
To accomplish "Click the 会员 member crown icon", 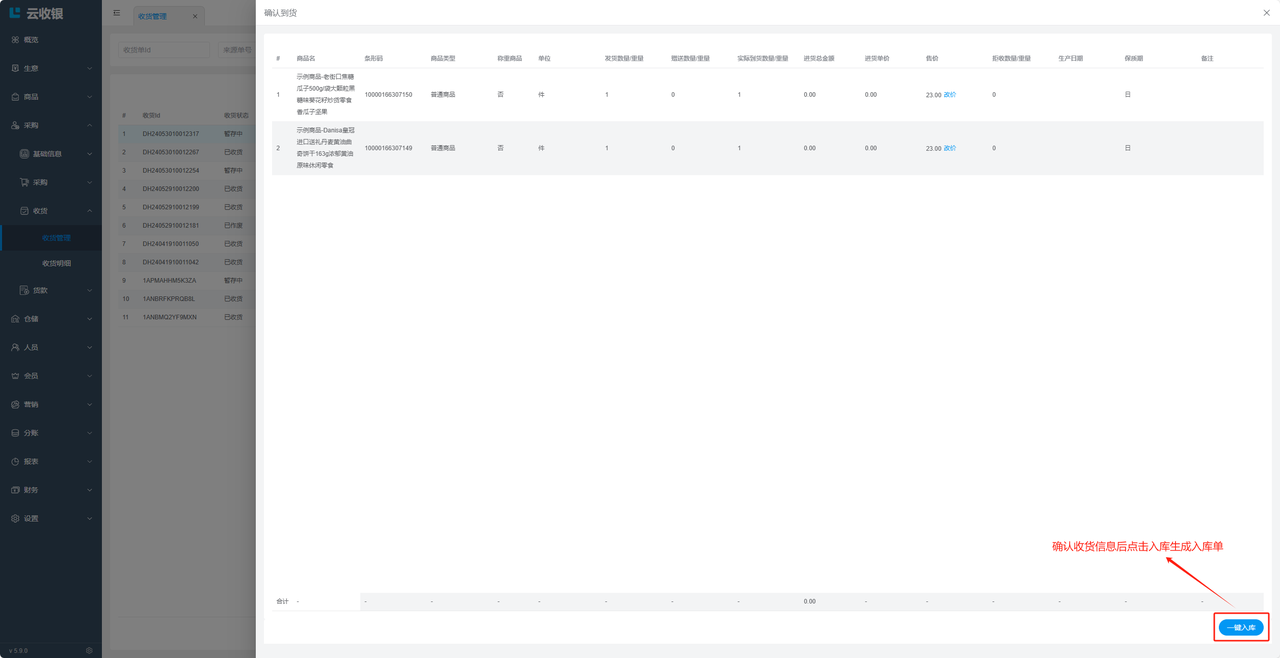I will 15,376.
